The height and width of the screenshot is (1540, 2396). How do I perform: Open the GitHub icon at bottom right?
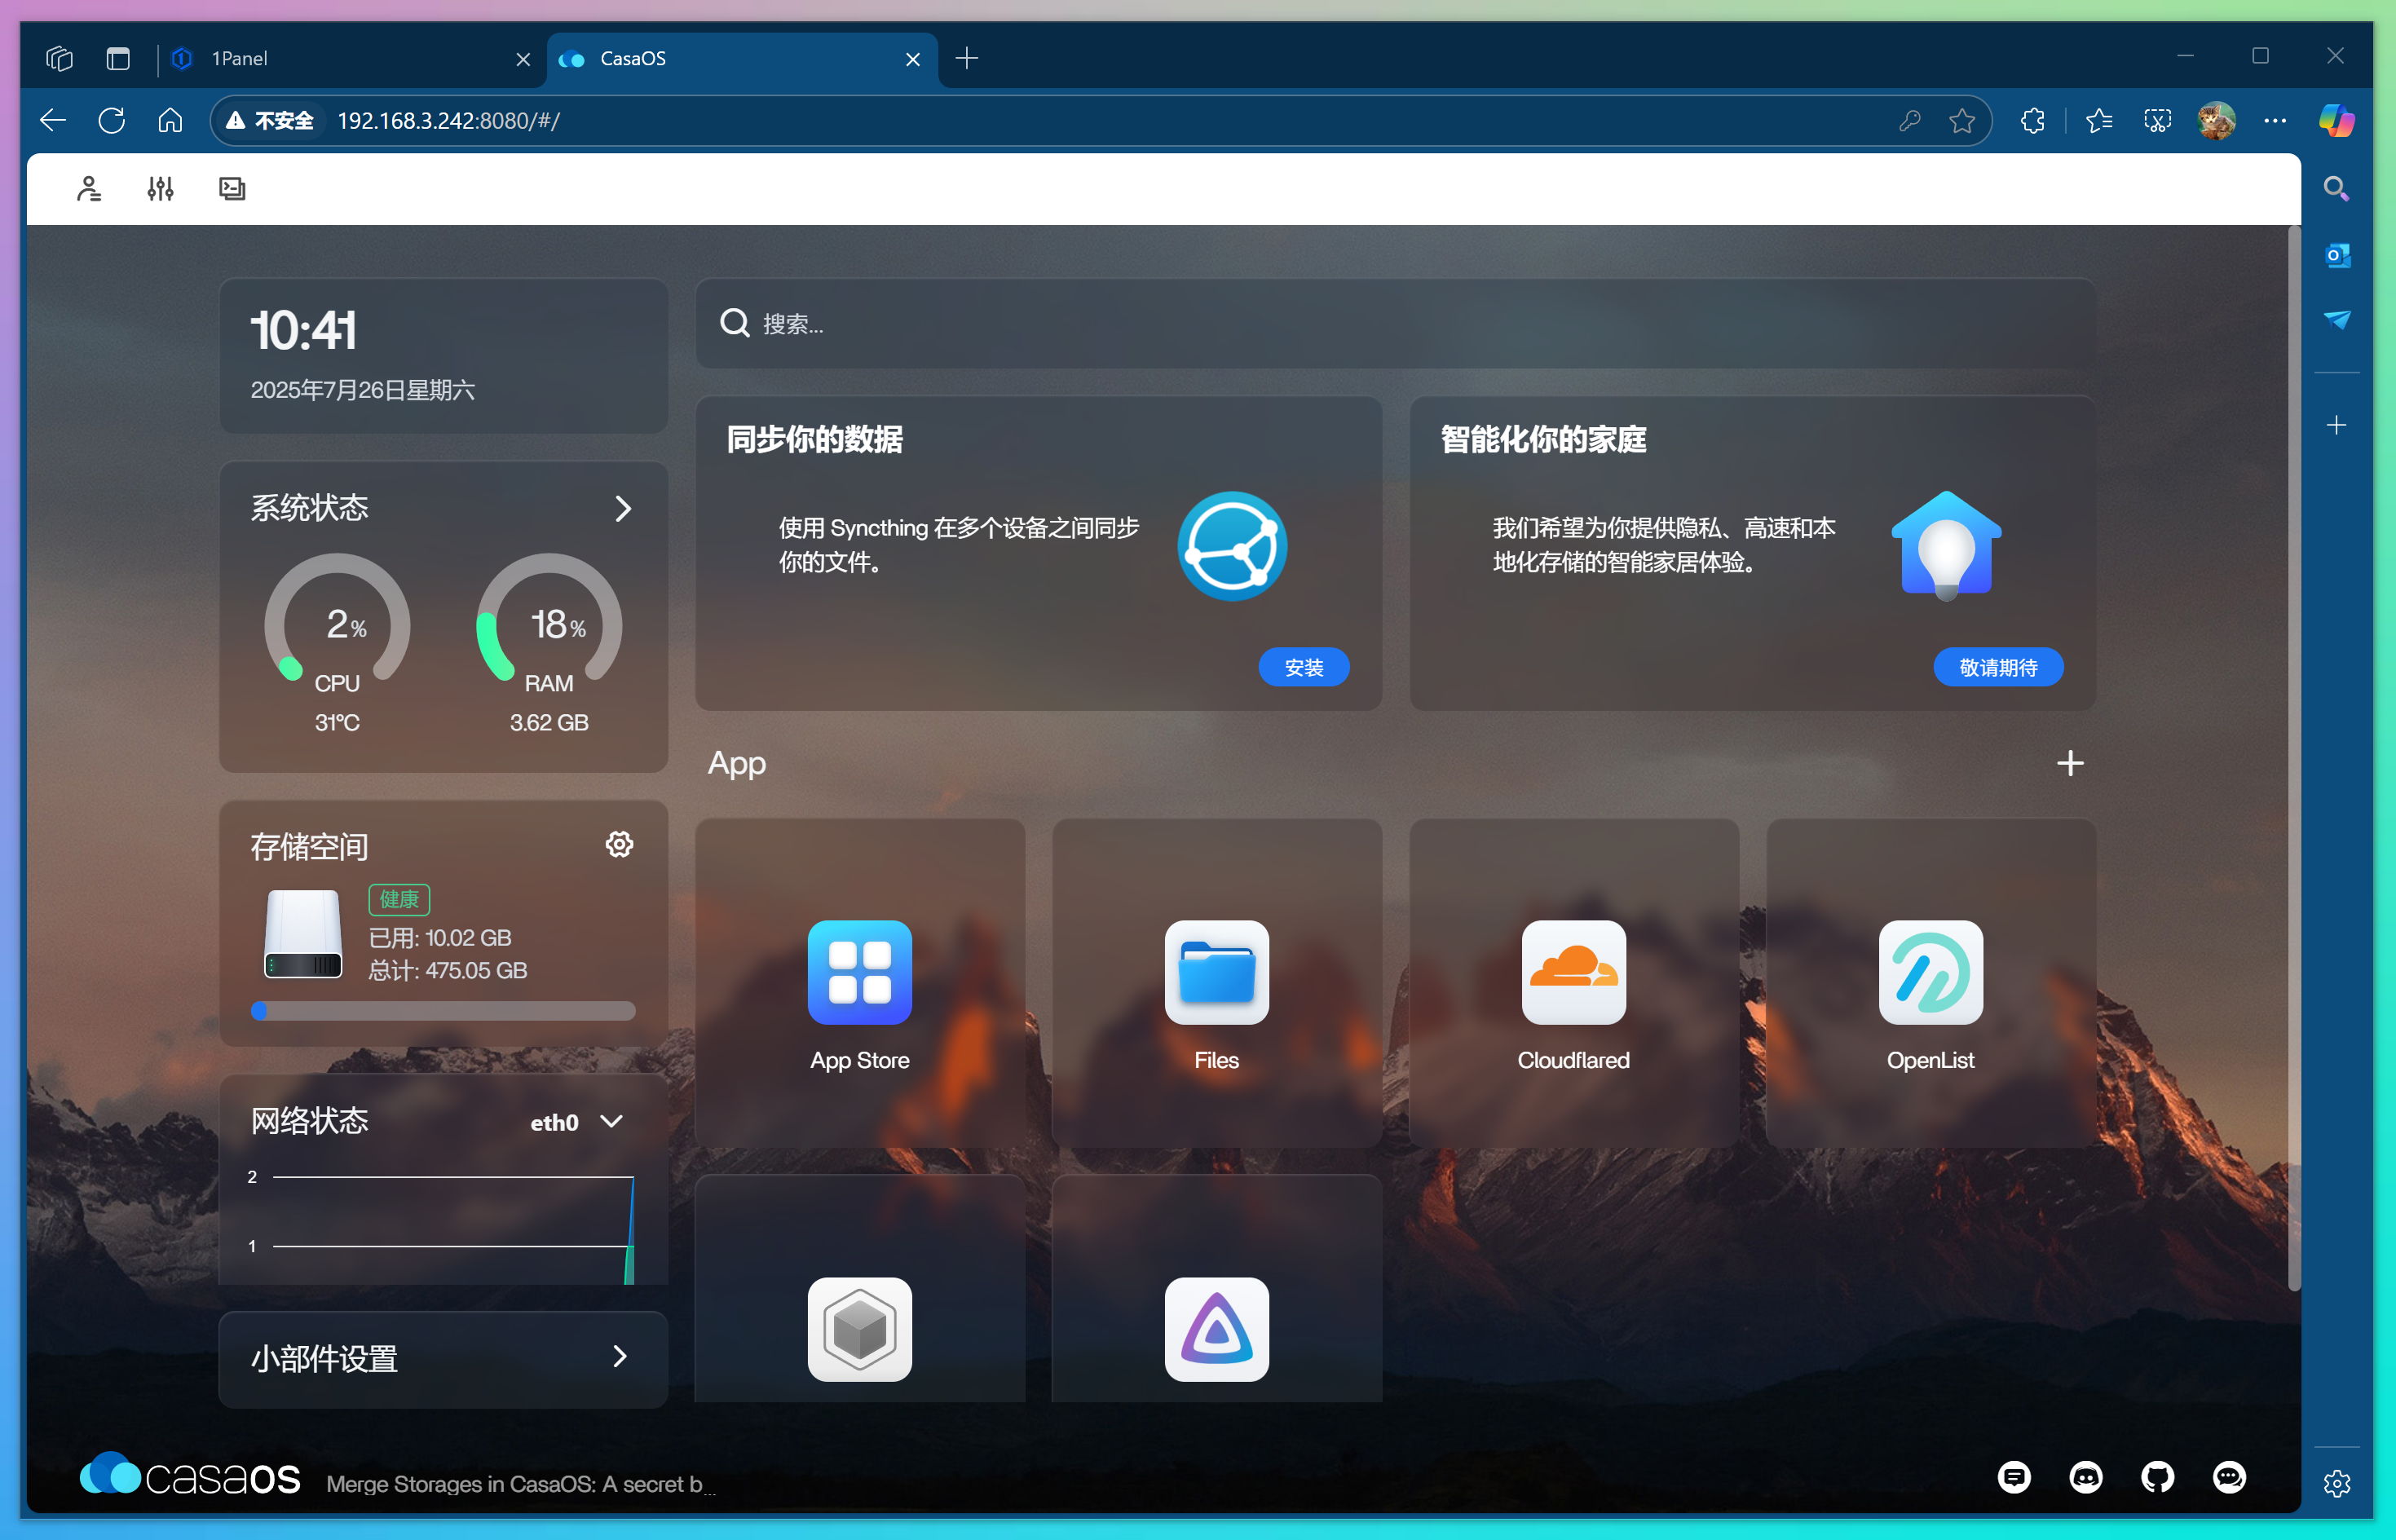pyautogui.click(x=2158, y=1478)
